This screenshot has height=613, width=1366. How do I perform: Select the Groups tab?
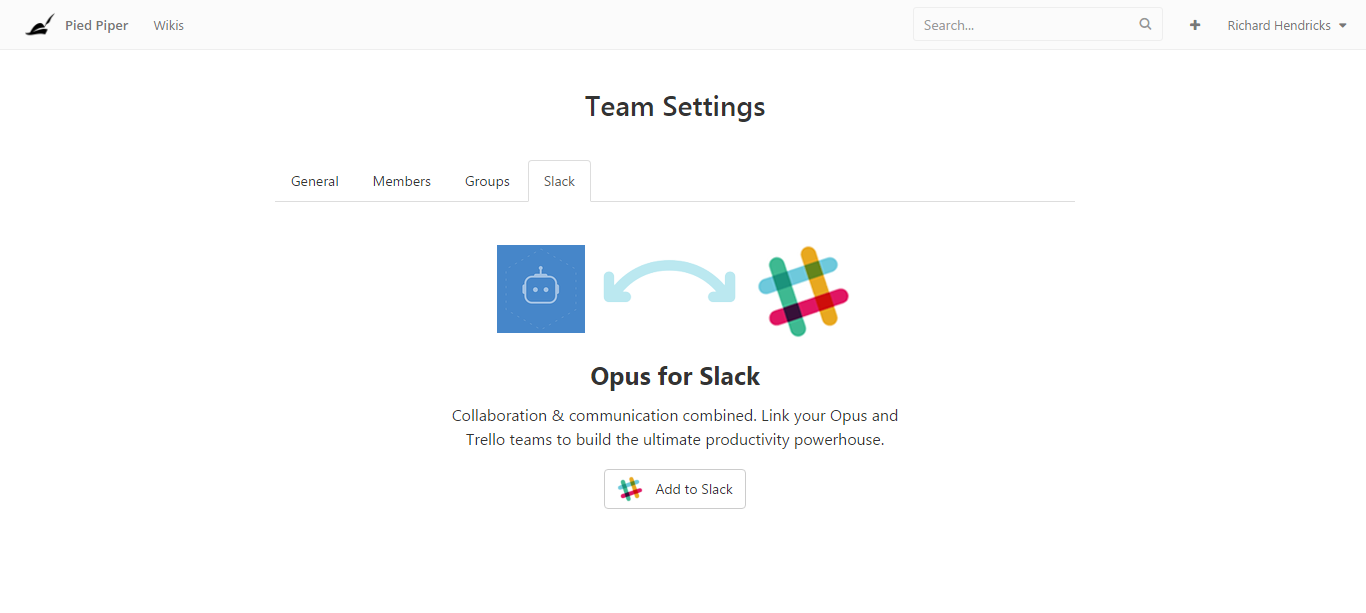click(487, 181)
